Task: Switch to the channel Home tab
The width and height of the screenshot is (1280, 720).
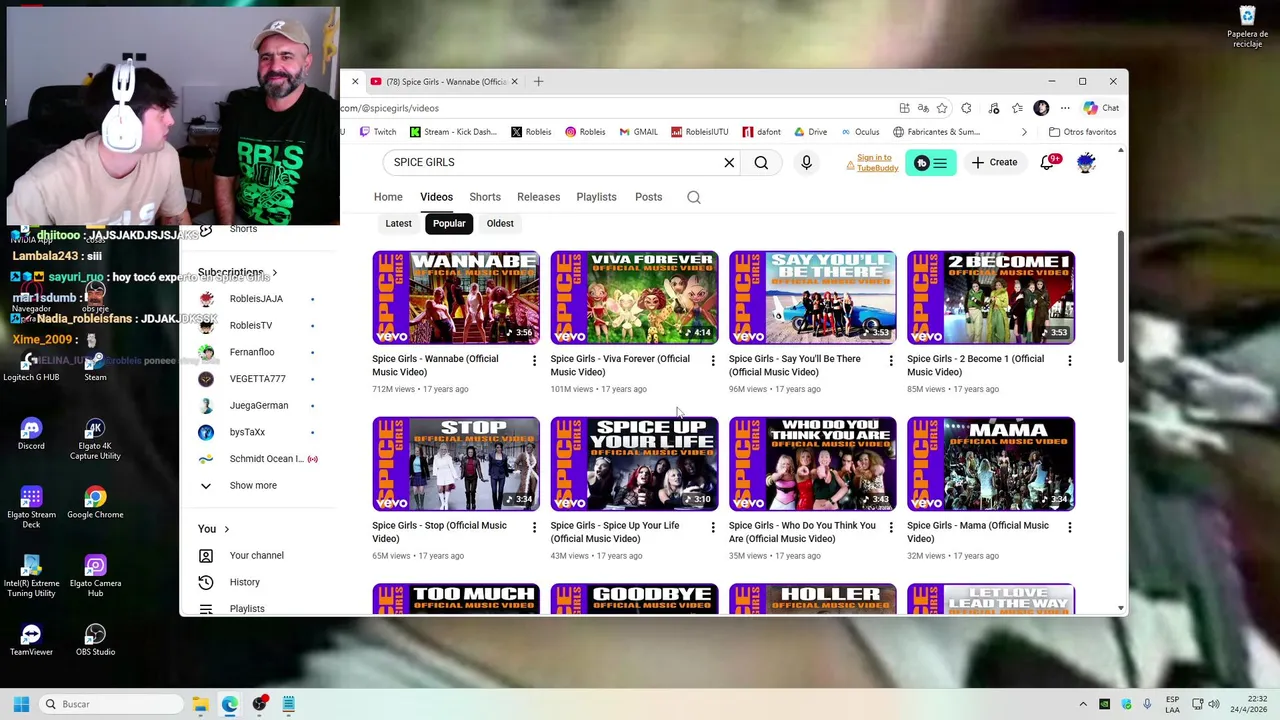Action: [388, 197]
